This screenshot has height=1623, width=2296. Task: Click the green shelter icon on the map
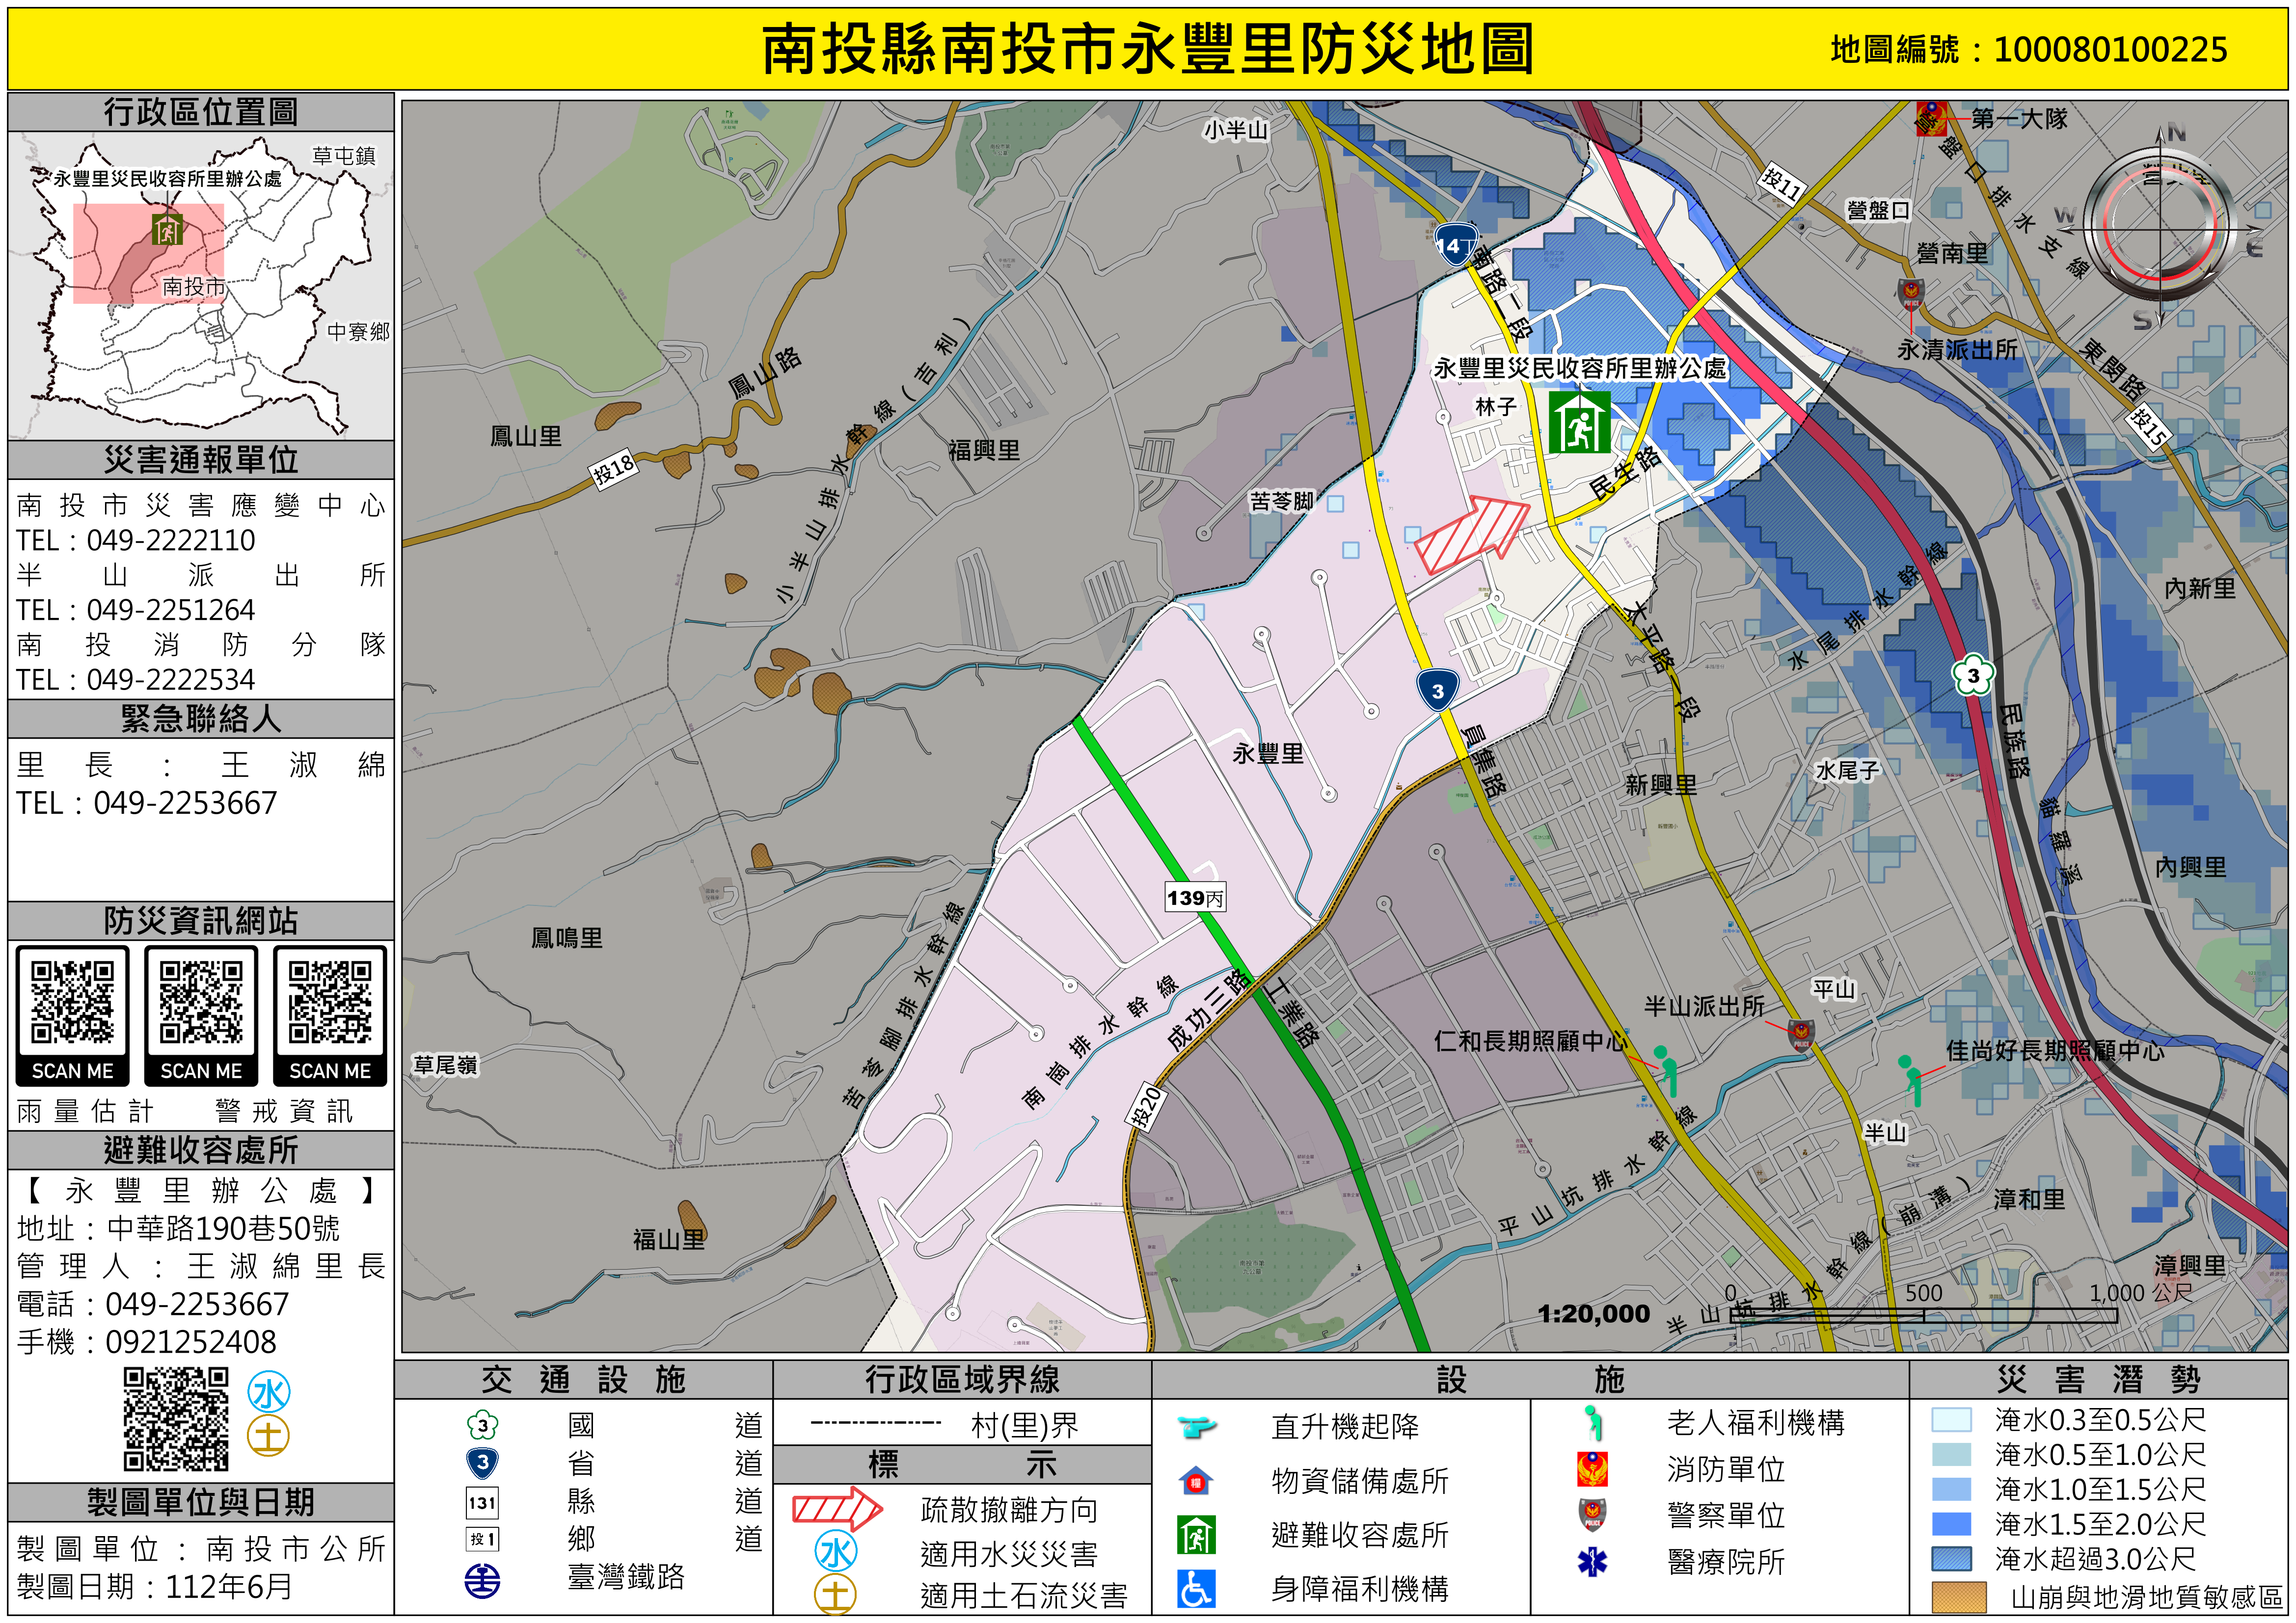pyautogui.click(x=1579, y=422)
